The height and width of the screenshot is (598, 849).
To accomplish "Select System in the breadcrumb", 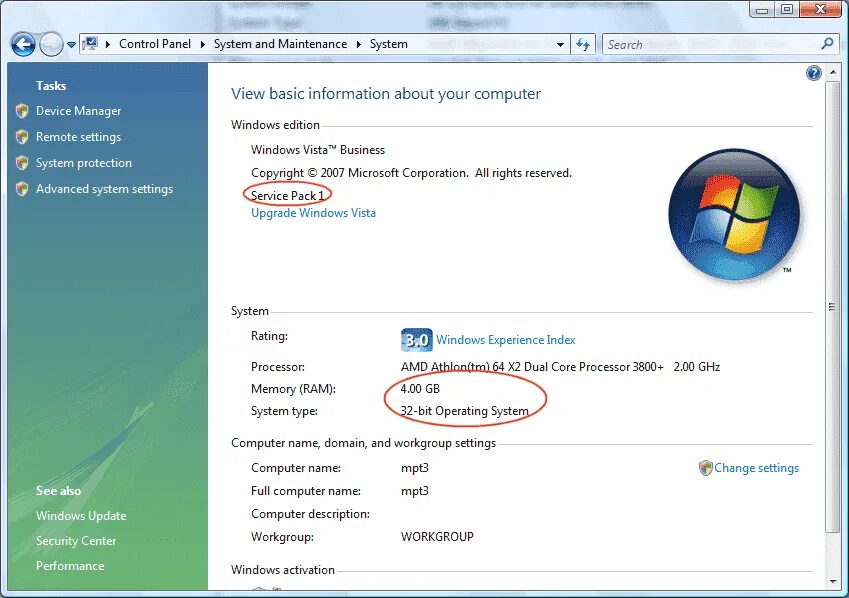I will pyautogui.click(x=388, y=44).
